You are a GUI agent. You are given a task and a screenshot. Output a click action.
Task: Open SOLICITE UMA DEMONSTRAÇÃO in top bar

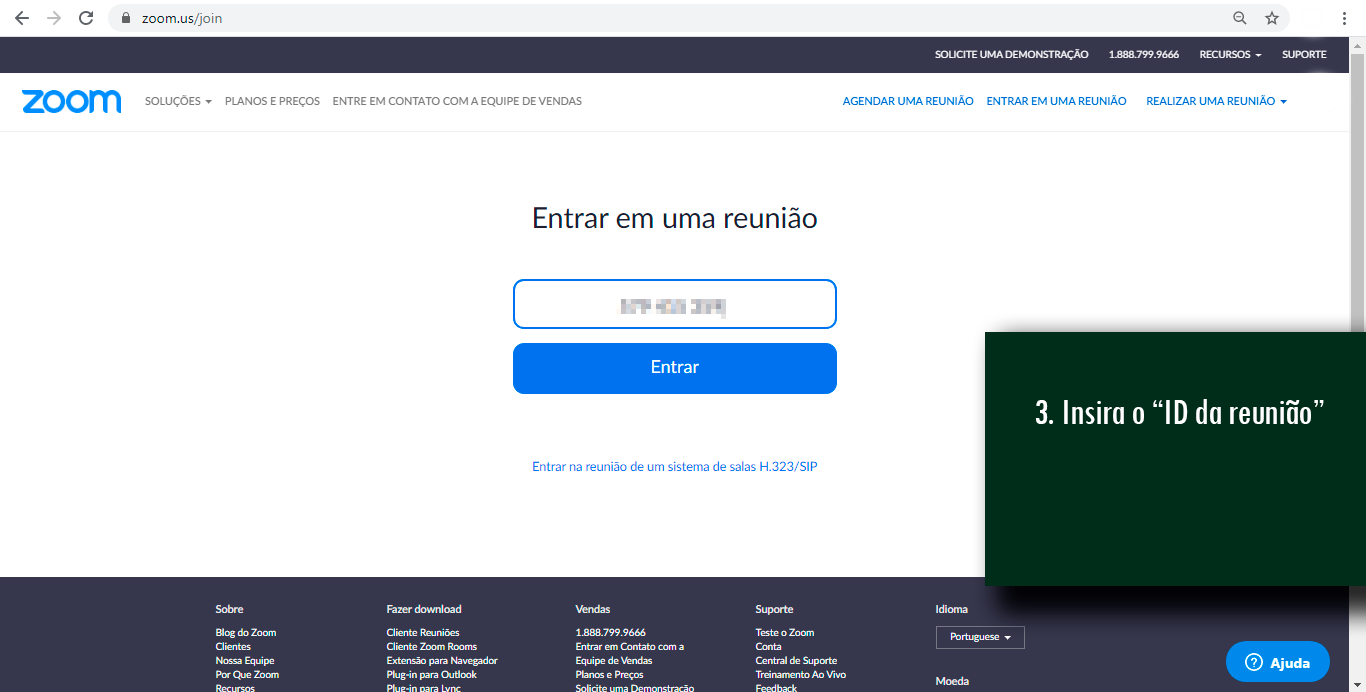click(1011, 55)
